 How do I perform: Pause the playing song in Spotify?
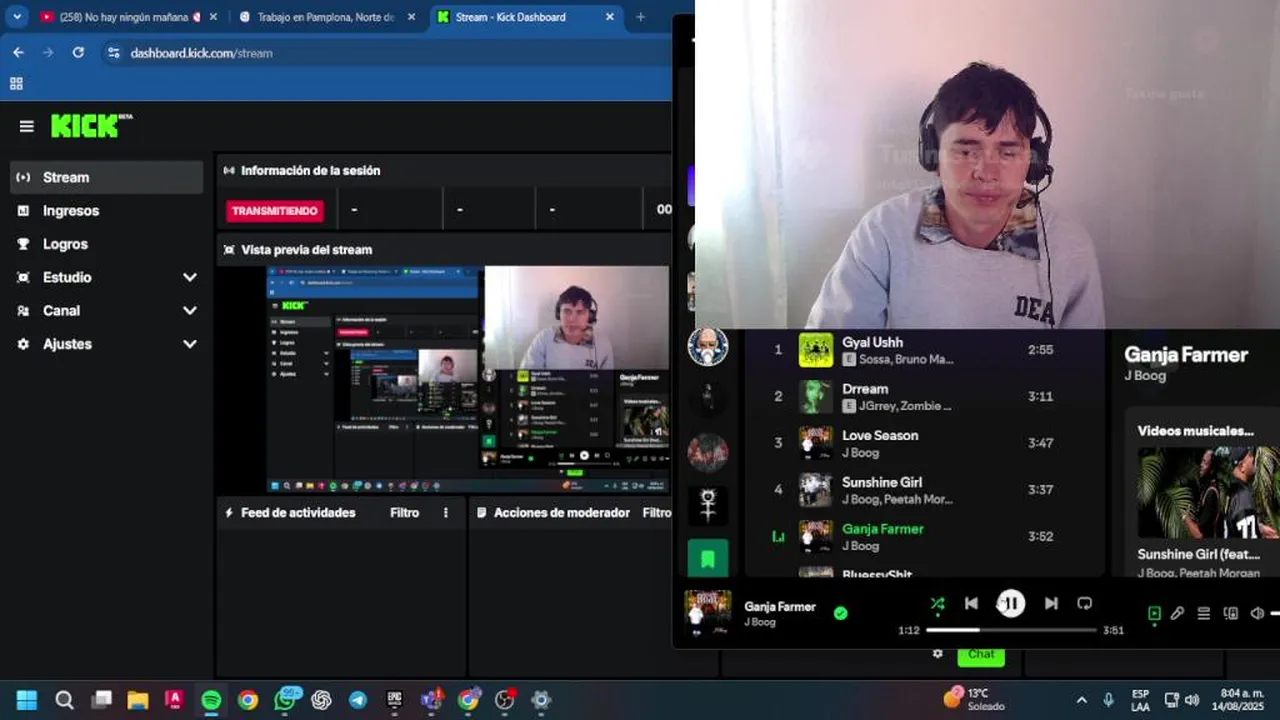tap(1011, 603)
